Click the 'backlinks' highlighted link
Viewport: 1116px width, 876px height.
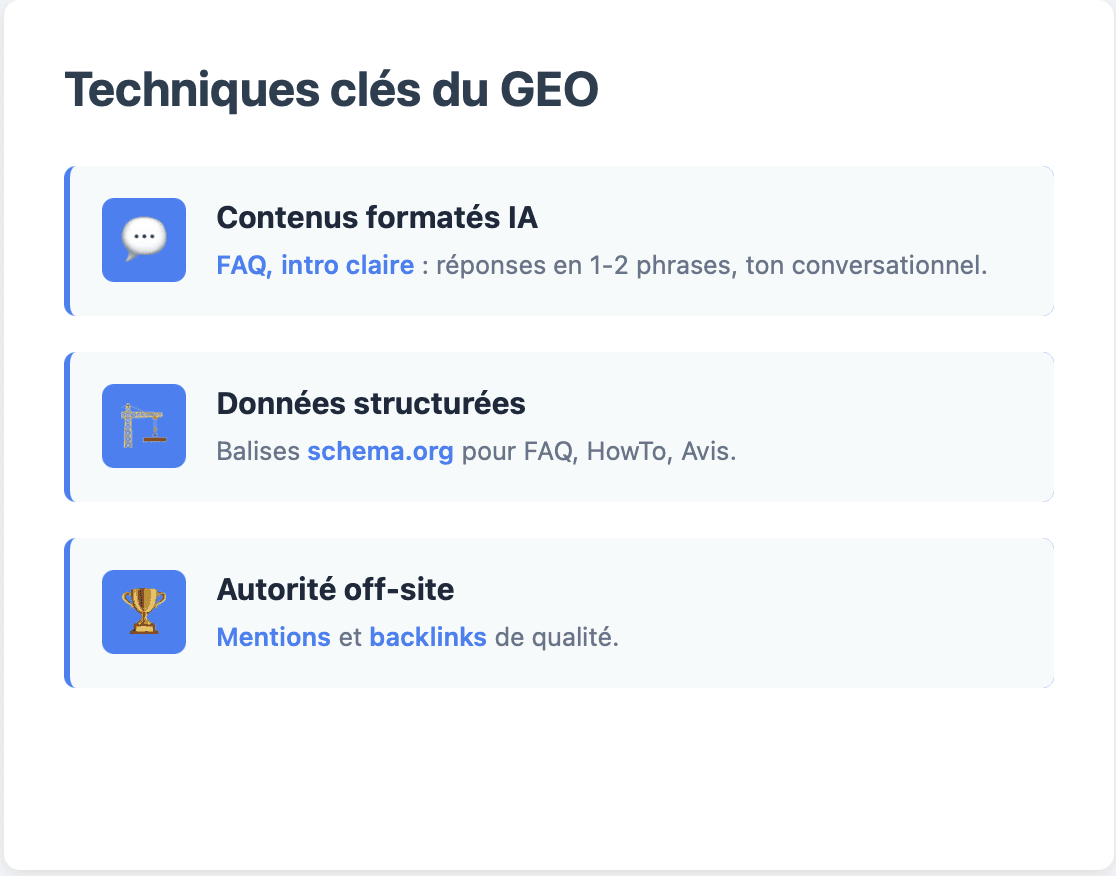point(428,638)
